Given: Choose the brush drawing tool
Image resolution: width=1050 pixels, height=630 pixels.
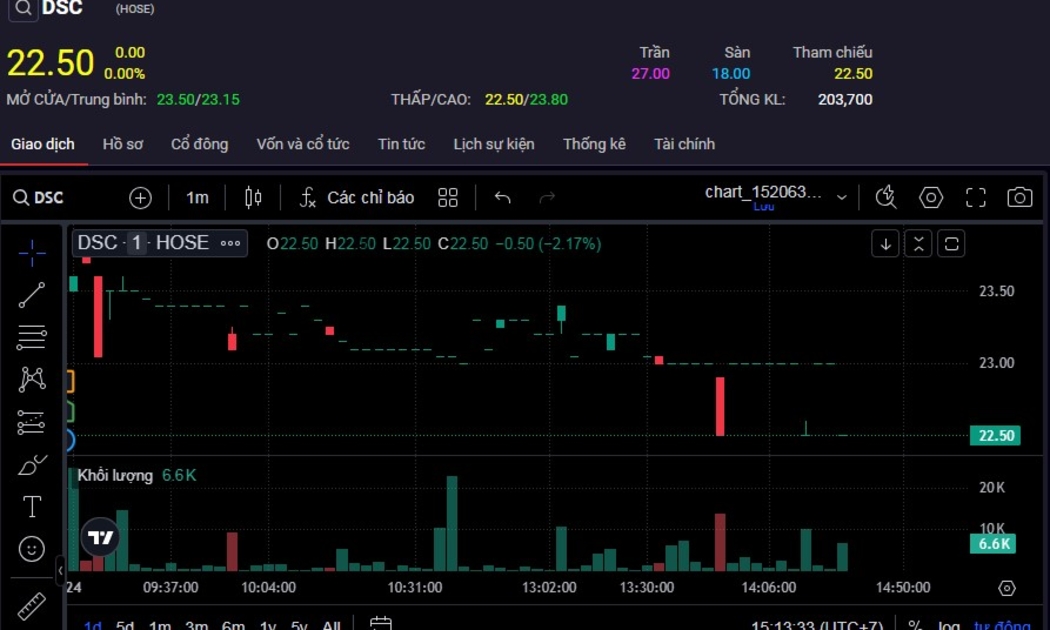Looking at the screenshot, I should click(x=32, y=465).
